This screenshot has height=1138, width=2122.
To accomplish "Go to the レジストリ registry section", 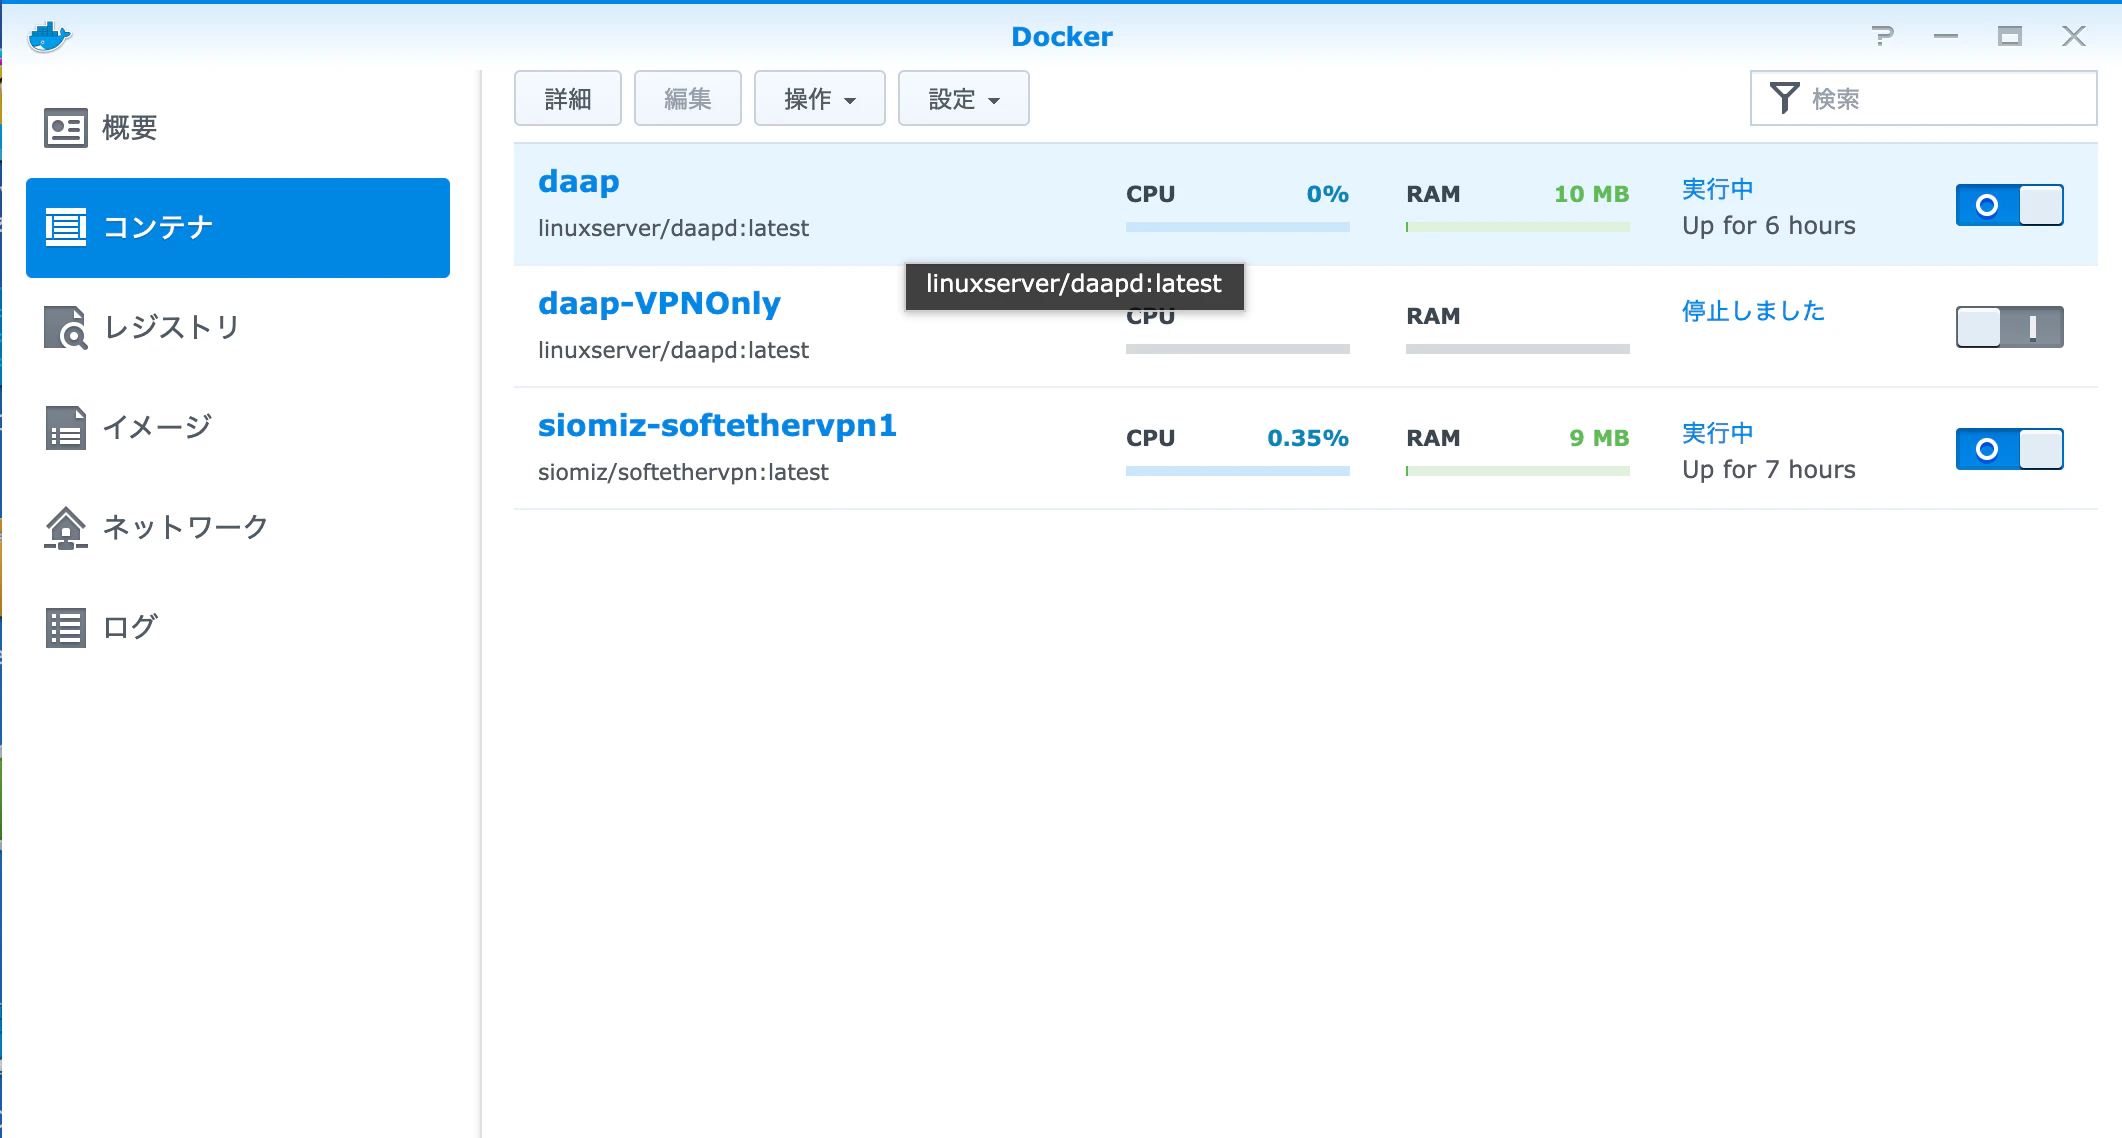I will click(238, 327).
